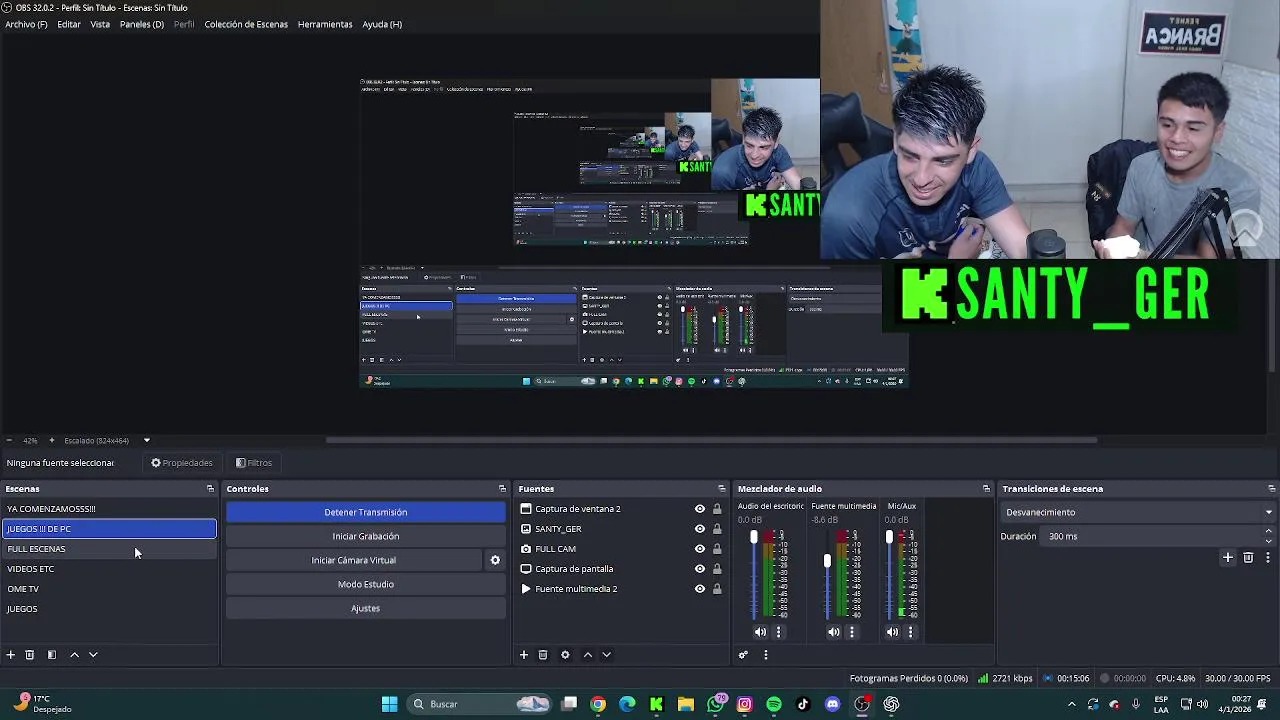Open the Paneles (D) menu
This screenshot has height=720, width=1280.
tap(142, 24)
